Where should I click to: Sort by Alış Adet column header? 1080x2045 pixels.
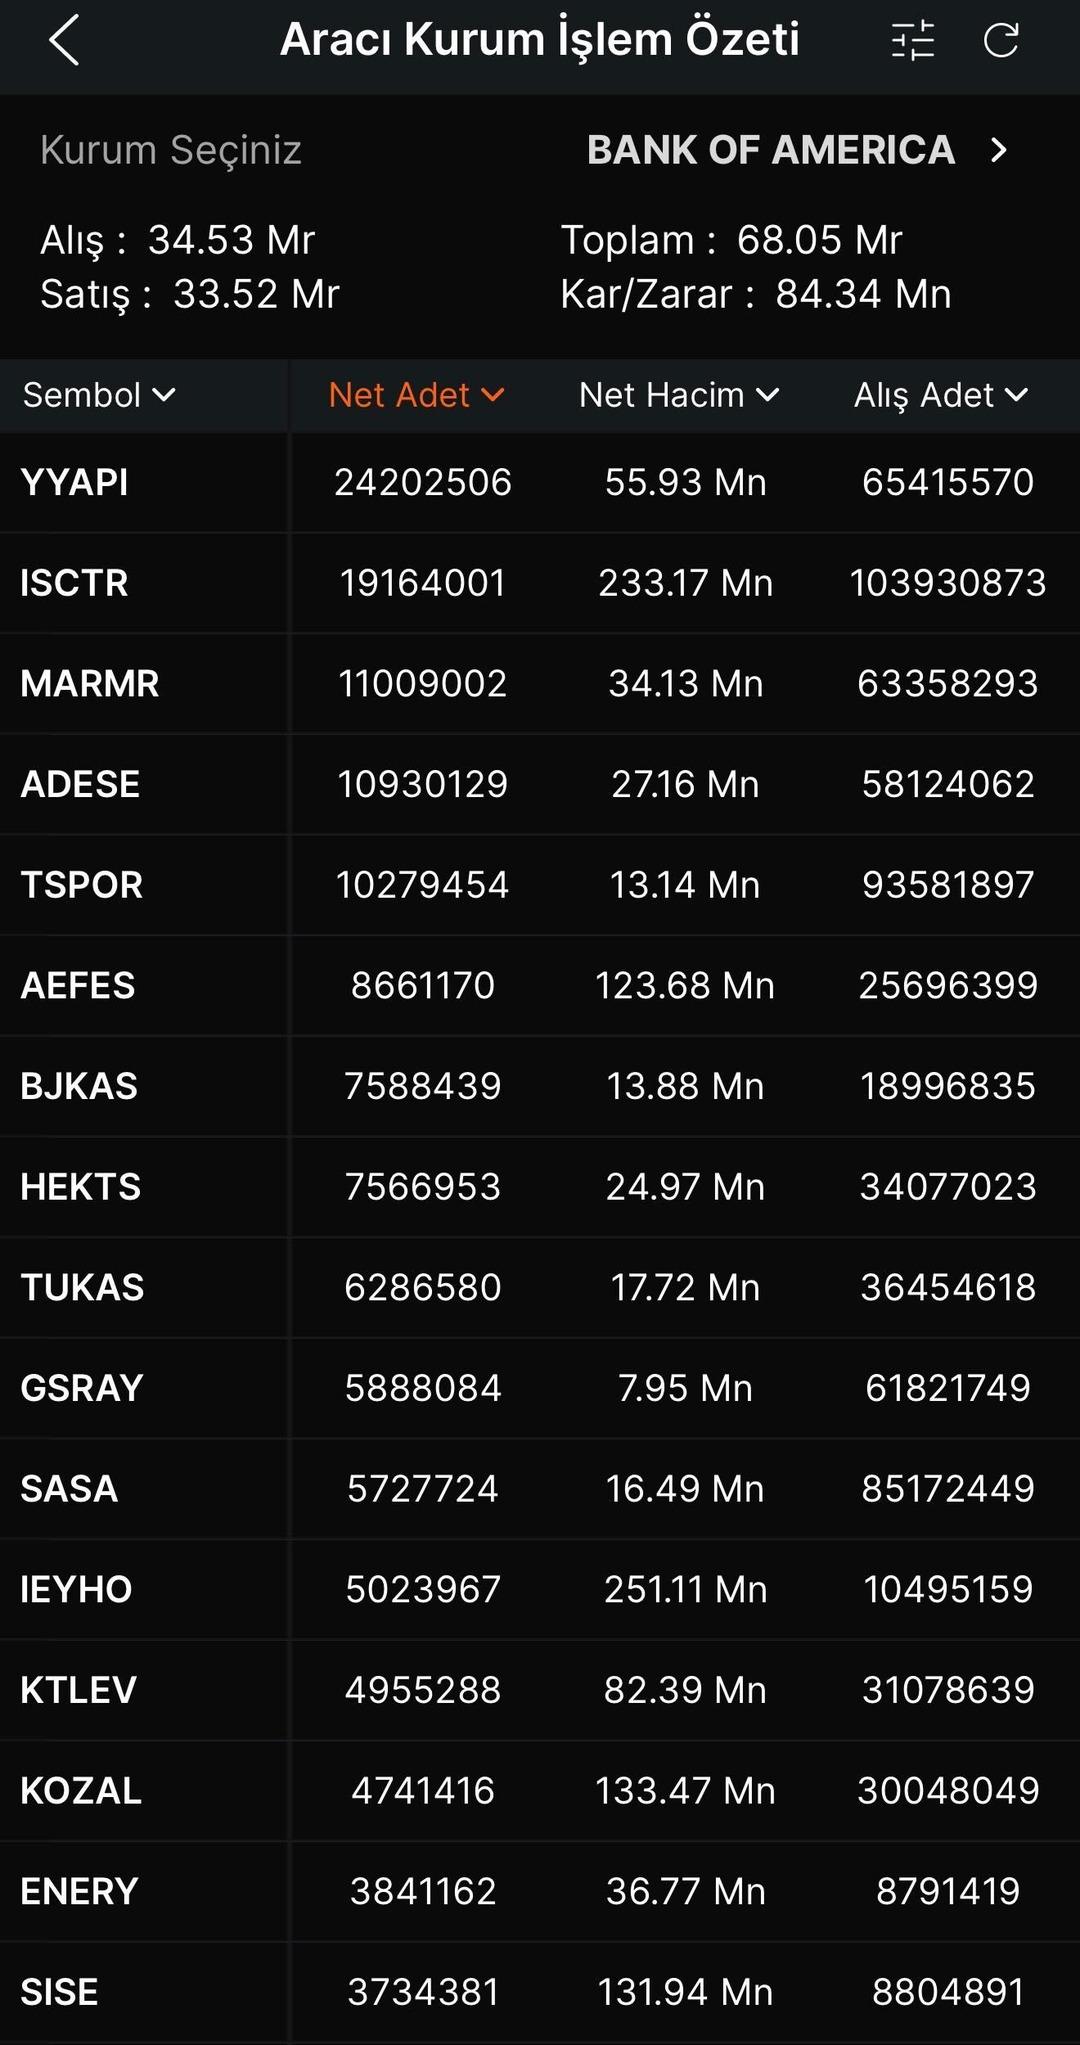940,395
